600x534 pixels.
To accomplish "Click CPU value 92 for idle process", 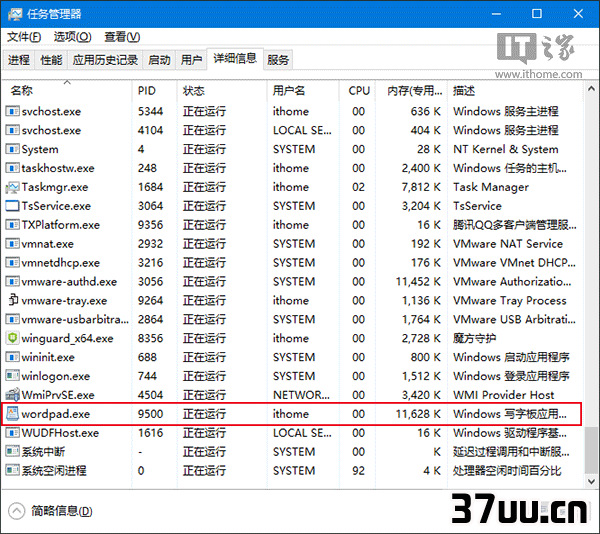I will (x=359, y=471).
